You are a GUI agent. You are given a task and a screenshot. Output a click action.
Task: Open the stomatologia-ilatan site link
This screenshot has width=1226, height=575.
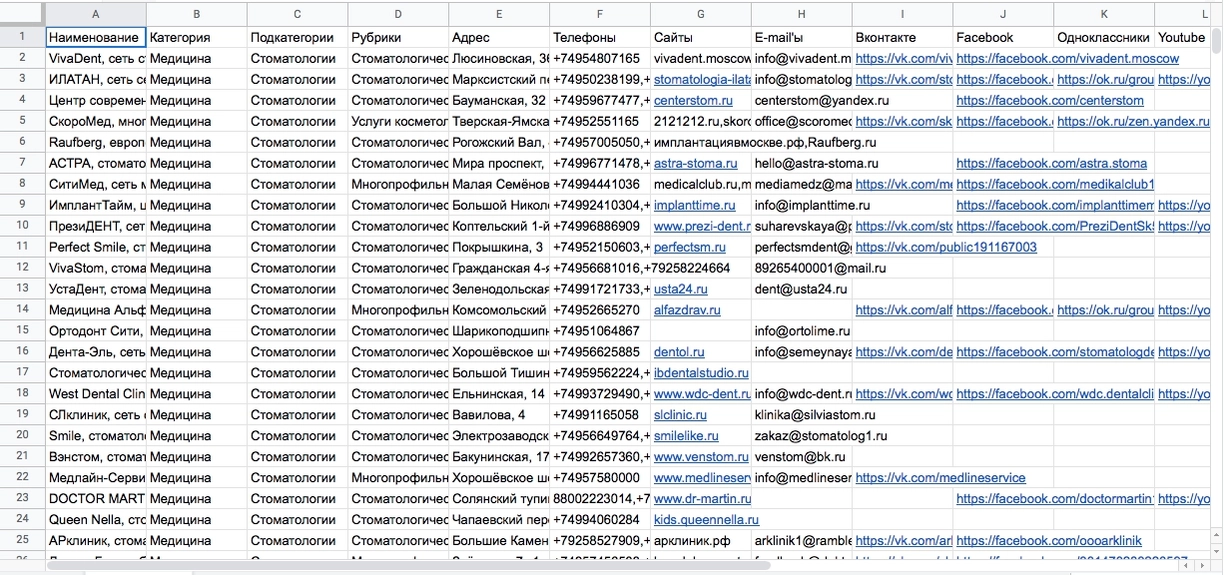click(x=702, y=79)
